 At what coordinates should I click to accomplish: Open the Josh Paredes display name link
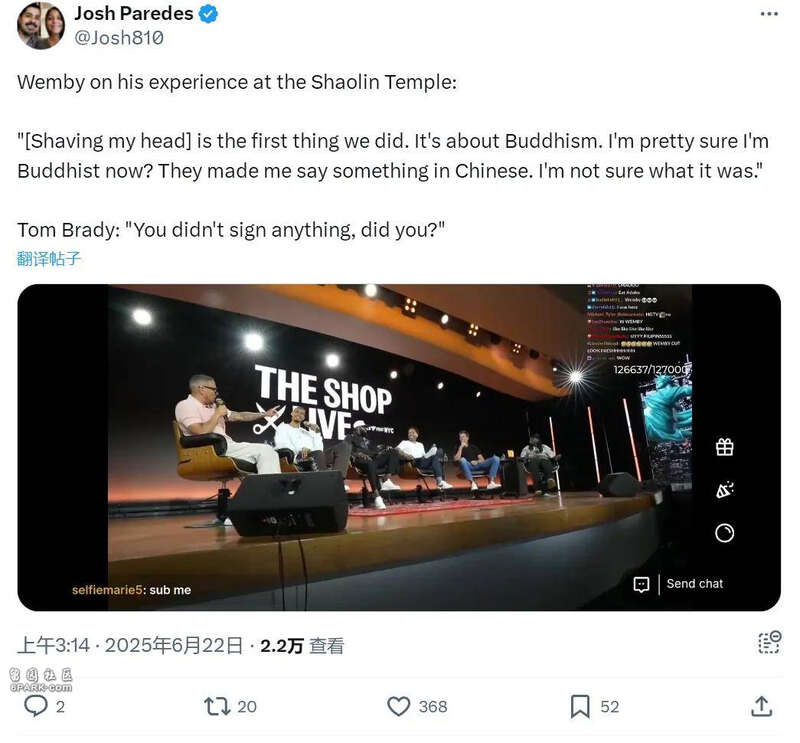tap(134, 13)
